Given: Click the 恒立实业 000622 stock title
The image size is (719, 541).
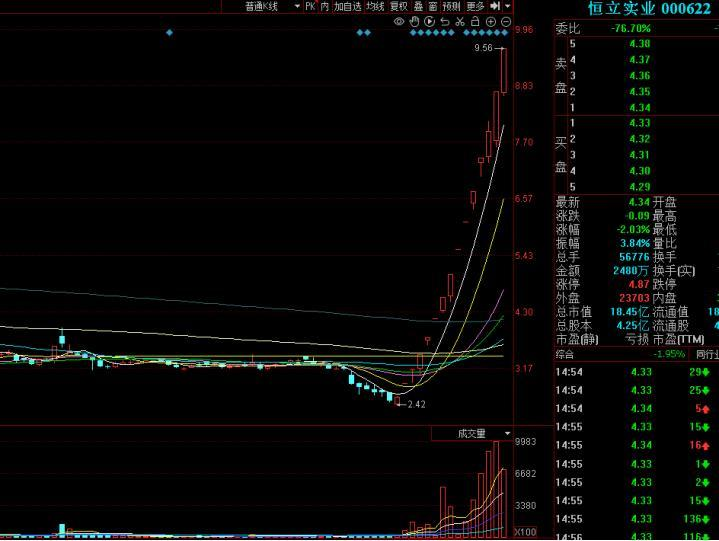Looking at the screenshot, I should pos(649,9).
